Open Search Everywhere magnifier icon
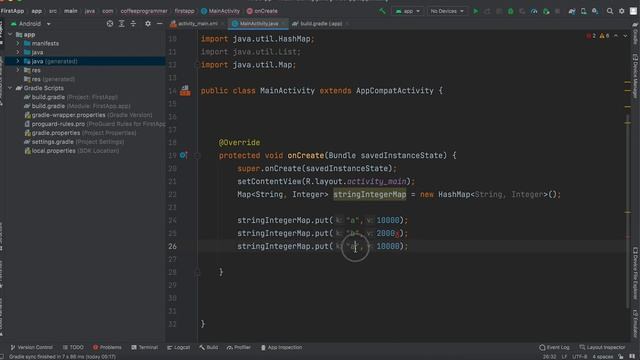Screen dimensions: 640x360 tap(610, 11)
